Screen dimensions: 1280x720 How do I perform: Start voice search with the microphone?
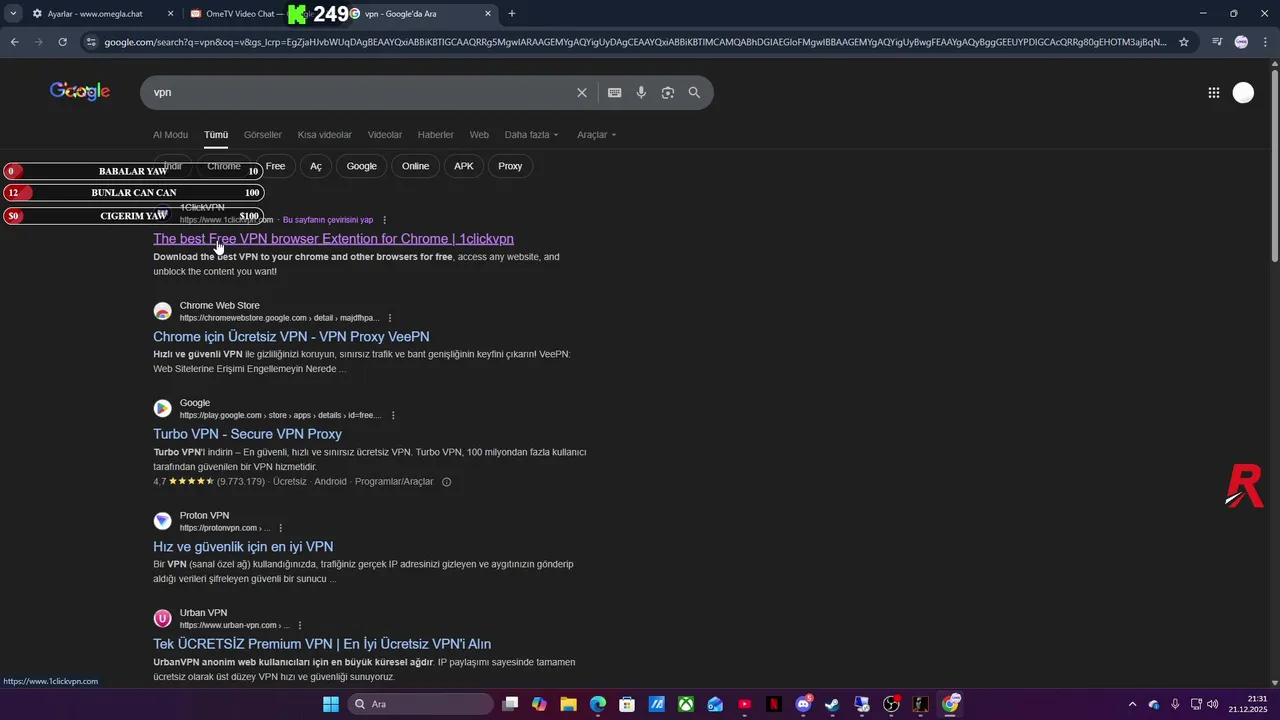click(642, 93)
